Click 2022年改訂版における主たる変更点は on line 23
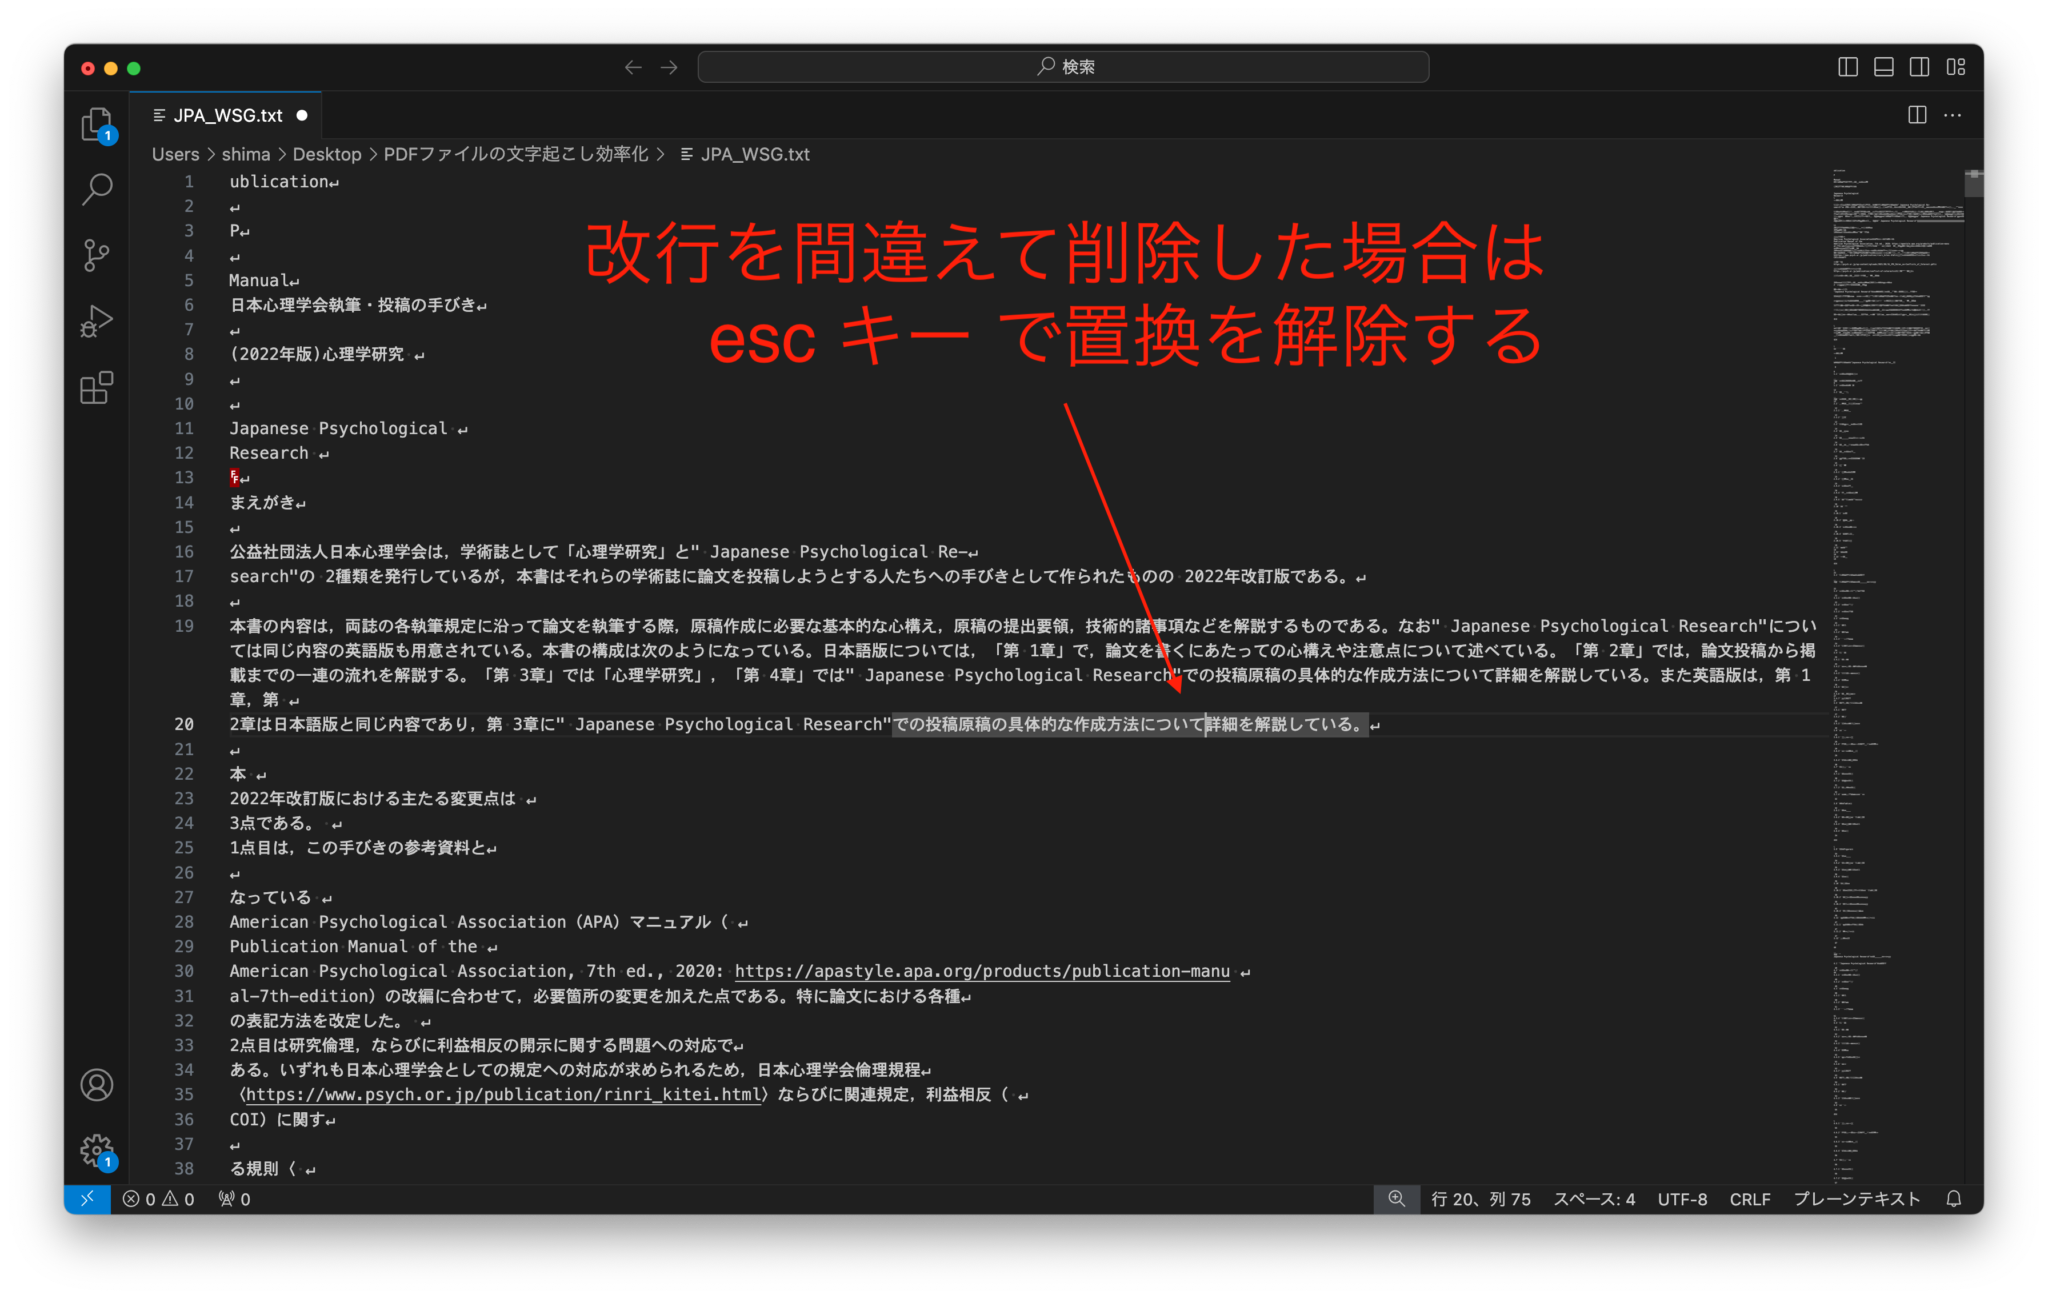The image size is (2048, 1299). click(x=373, y=798)
